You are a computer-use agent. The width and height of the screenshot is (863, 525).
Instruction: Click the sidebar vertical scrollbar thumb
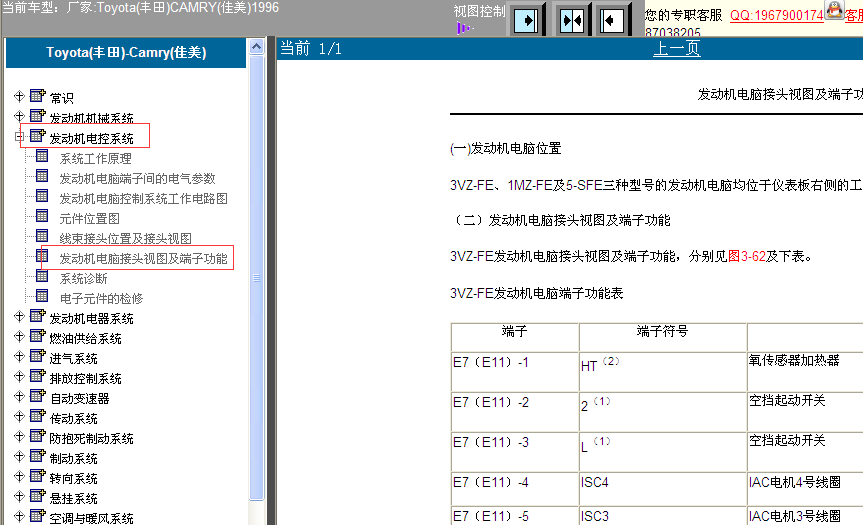[256, 277]
